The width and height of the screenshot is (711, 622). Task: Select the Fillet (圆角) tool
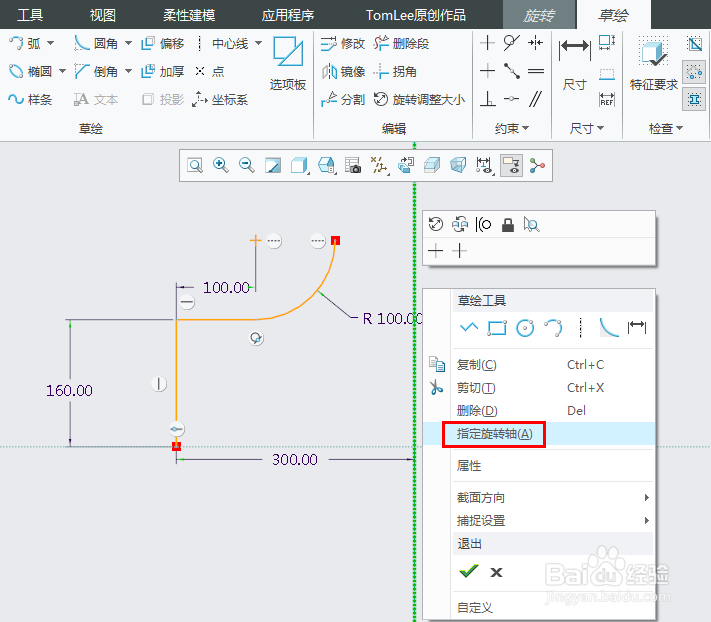pyautogui.click(x=96, y=44)
